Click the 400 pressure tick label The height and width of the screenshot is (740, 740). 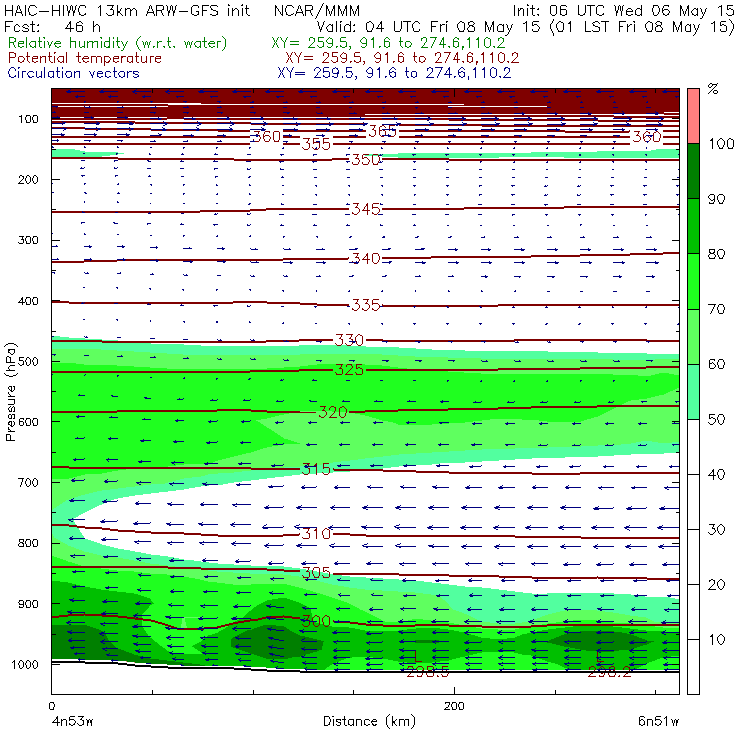click(28, 301)
